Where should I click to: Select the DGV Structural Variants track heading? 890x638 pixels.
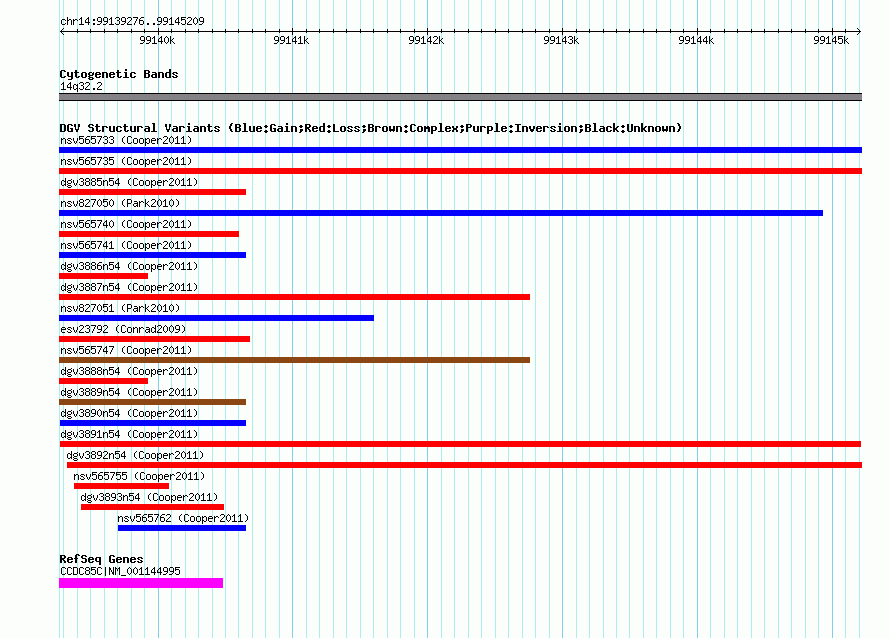(x=371, y=128)
